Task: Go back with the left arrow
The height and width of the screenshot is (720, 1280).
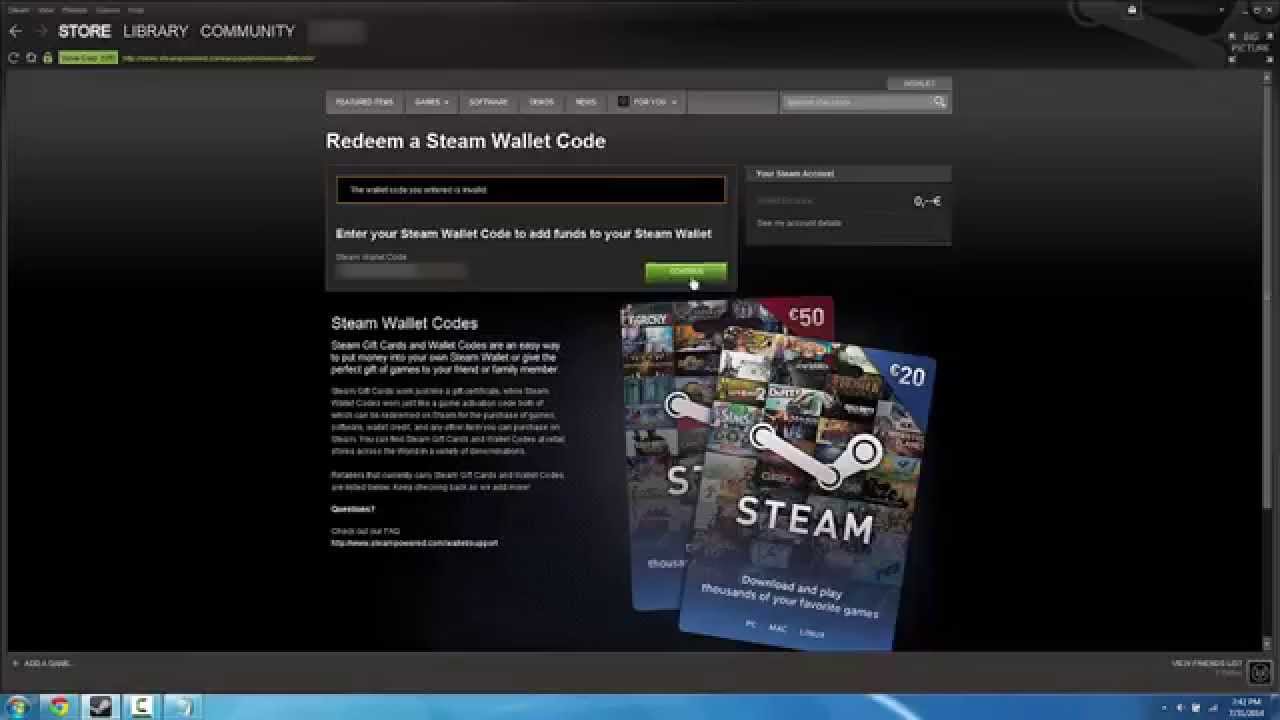Action: [15, 31]
